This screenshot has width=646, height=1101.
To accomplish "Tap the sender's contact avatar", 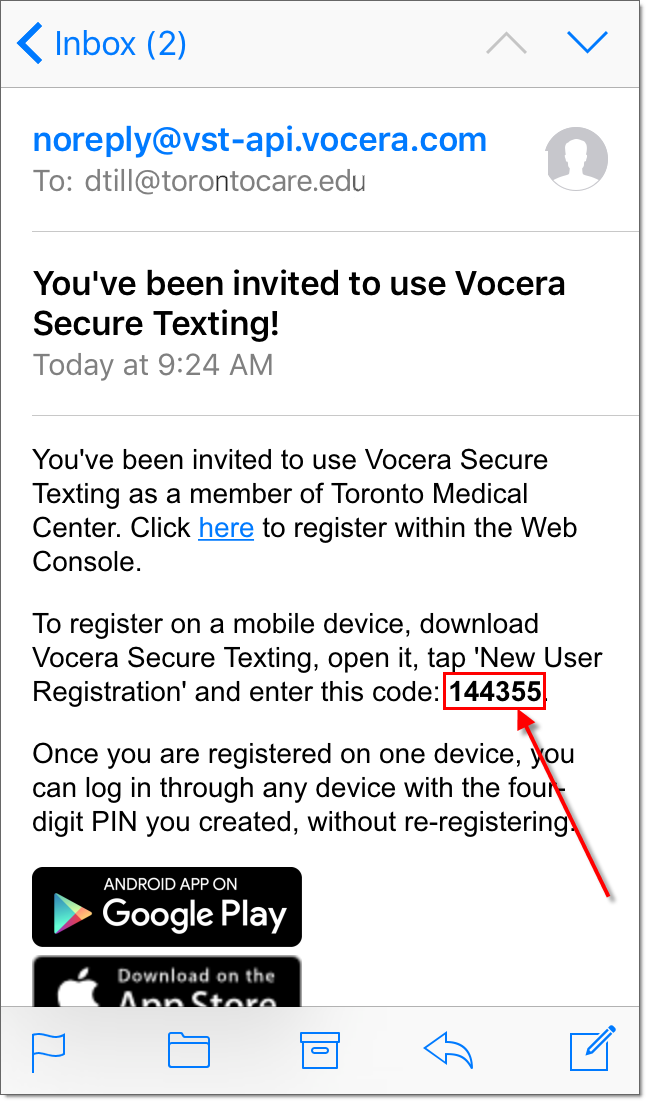I will point(576,159).
